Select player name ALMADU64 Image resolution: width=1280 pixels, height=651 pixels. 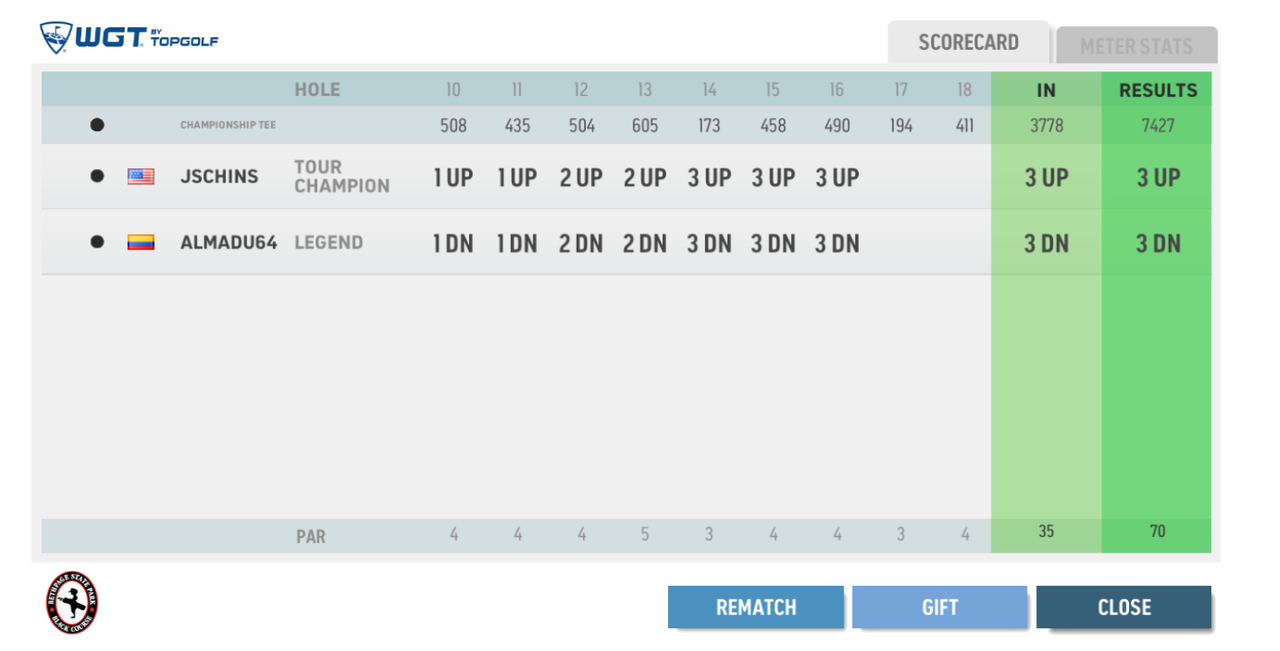(229, 242)
